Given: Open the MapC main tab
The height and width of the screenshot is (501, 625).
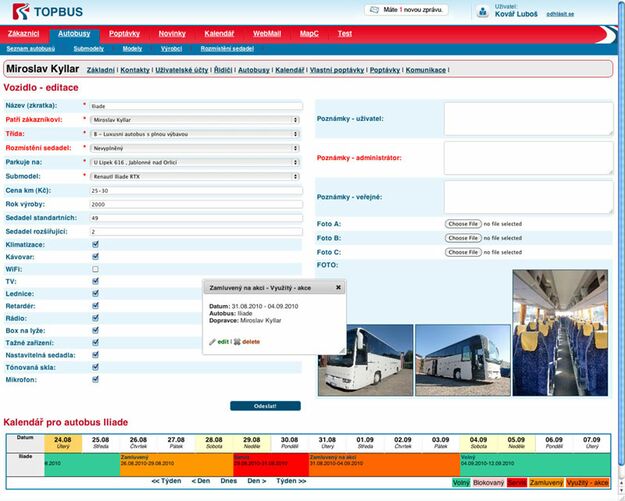Looking at the screenshot, I should [x=309, y=34].
